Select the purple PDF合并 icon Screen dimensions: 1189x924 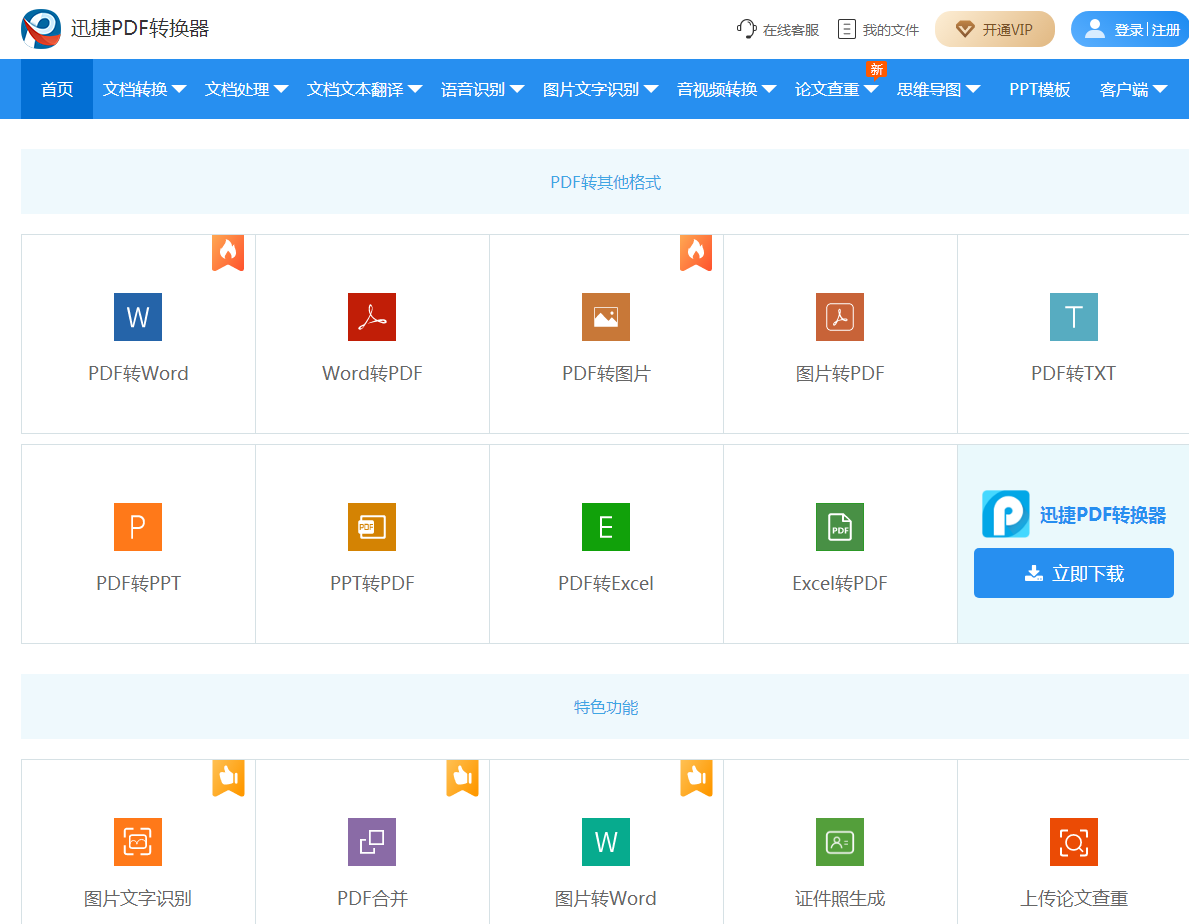click(372, 842)
